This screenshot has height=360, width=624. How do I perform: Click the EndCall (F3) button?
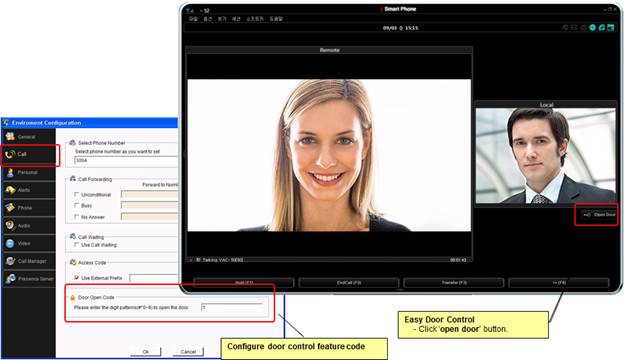coord(349,282)
